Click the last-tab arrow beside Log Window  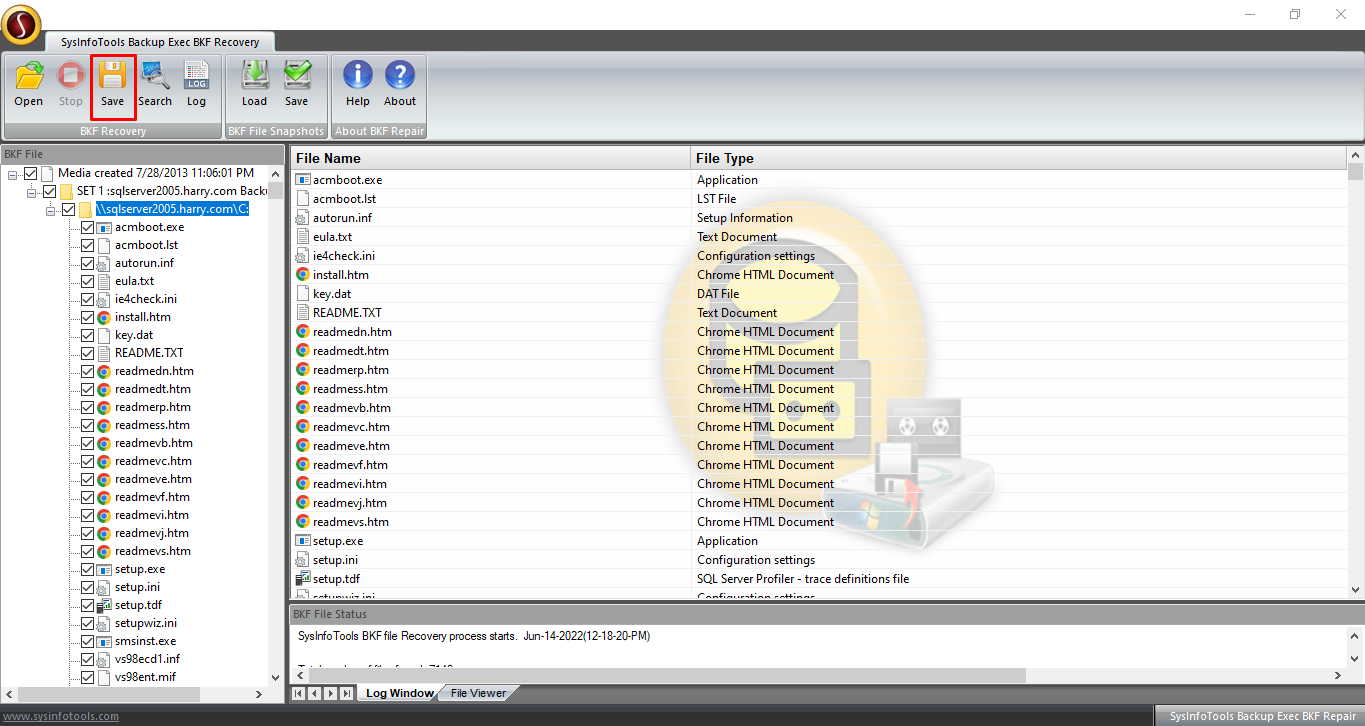[x=346, y=693]
